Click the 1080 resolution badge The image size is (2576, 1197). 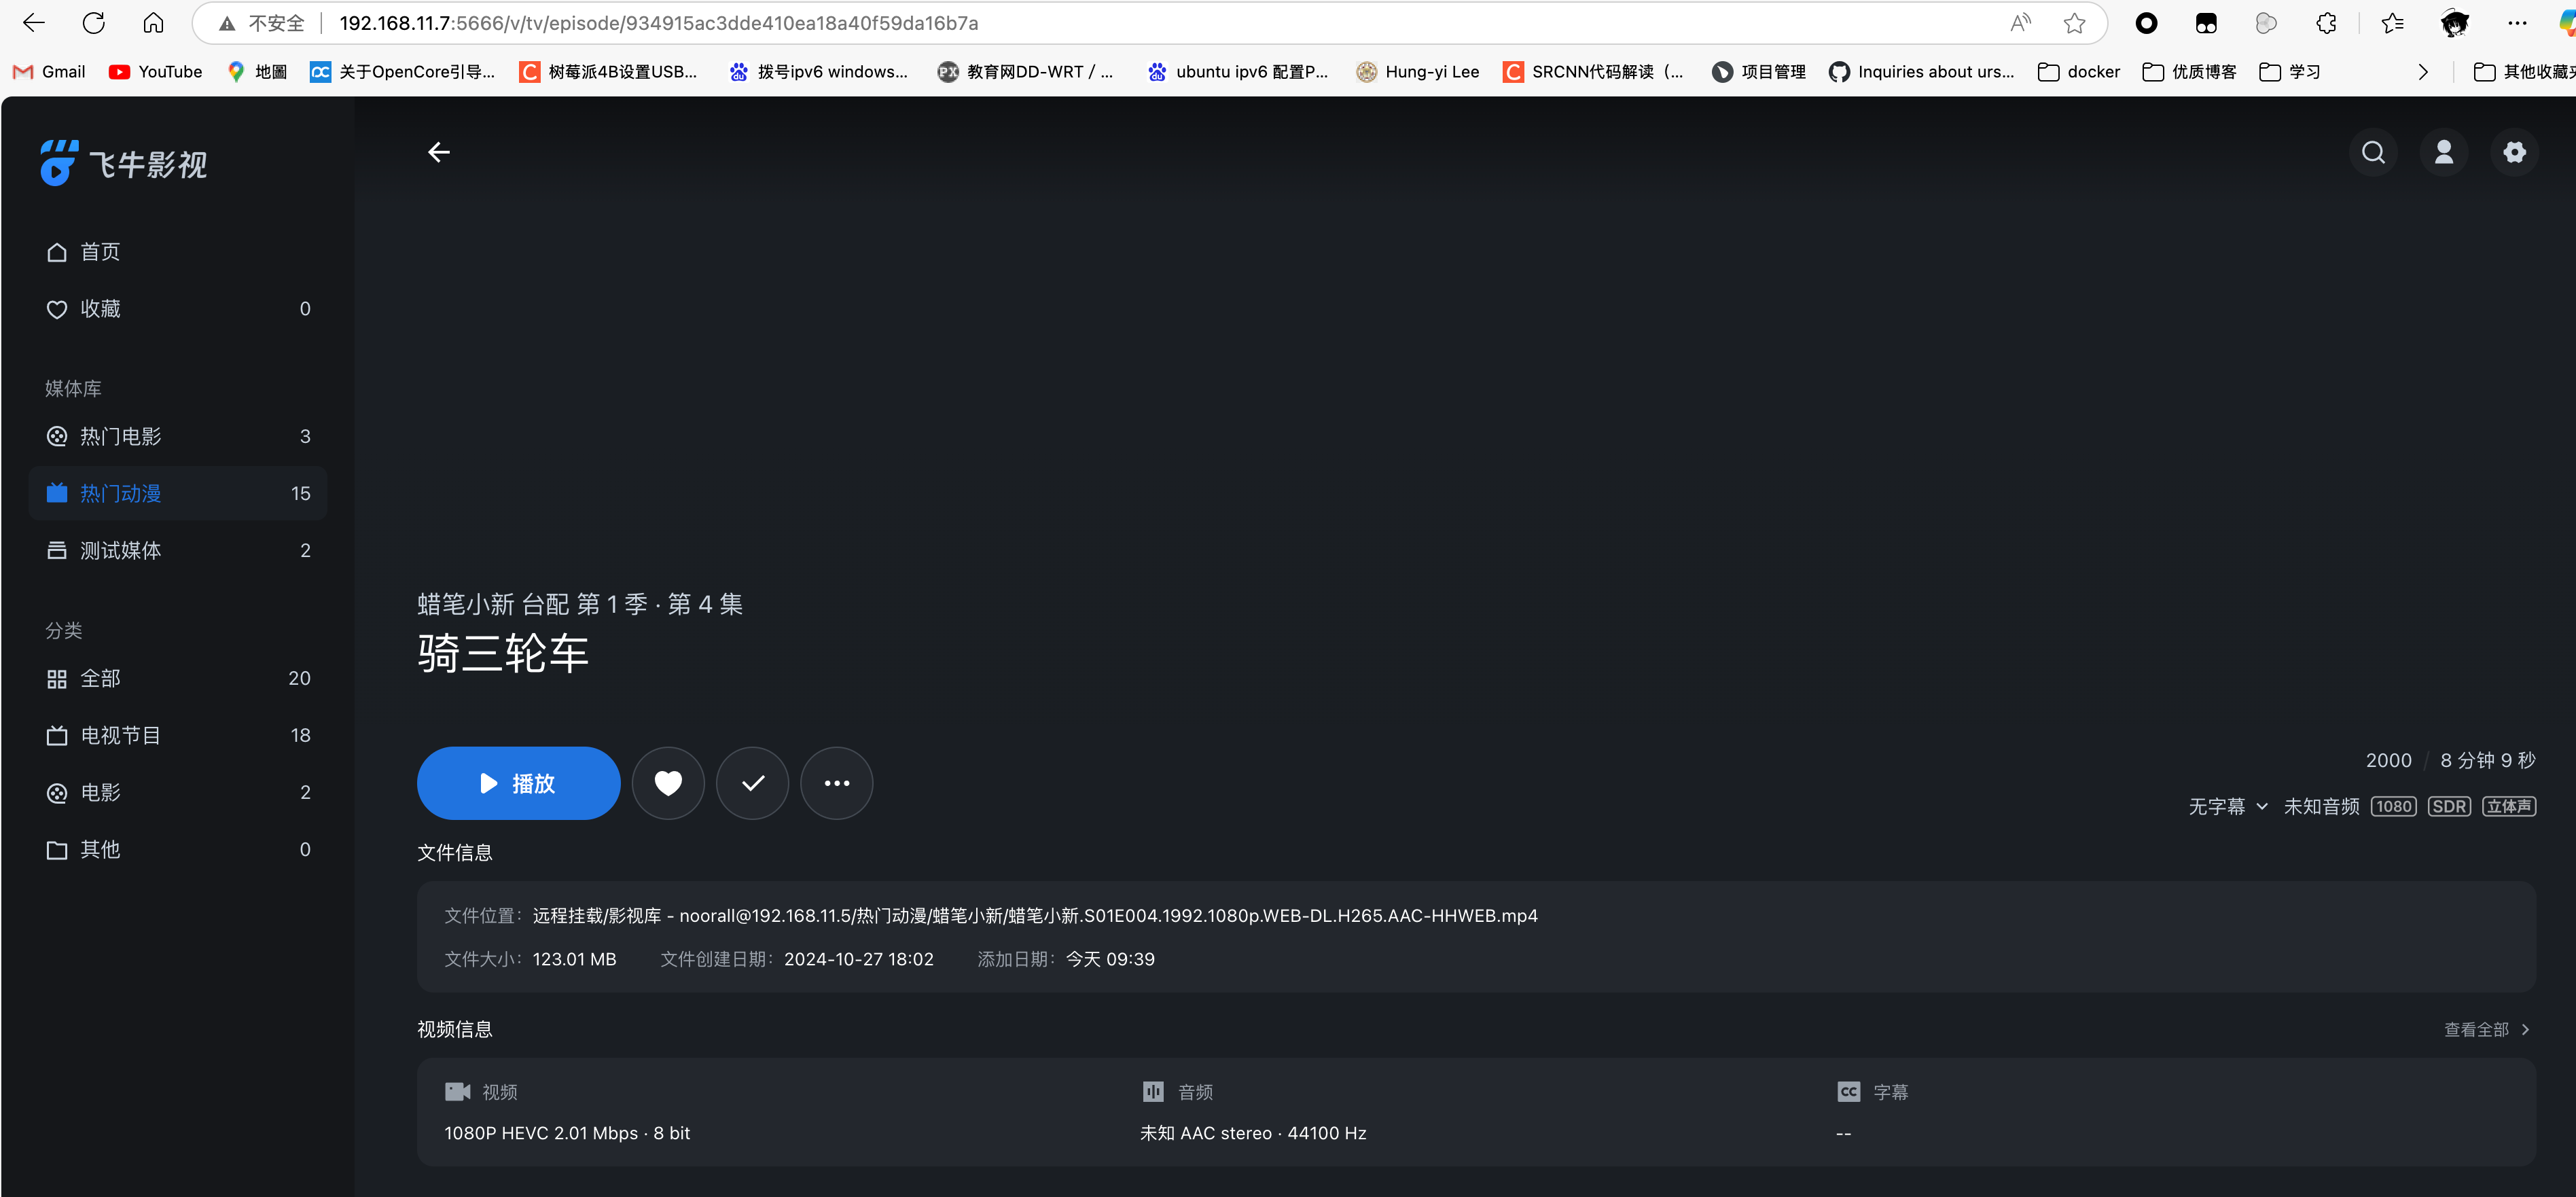2393,806
